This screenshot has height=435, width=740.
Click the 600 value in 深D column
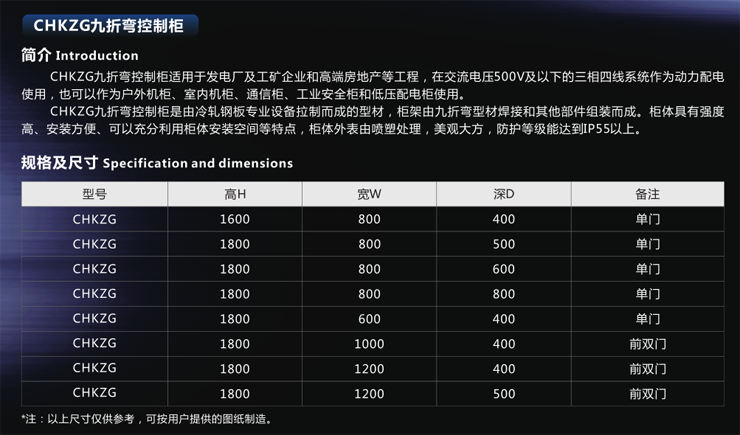pos(503,268)
